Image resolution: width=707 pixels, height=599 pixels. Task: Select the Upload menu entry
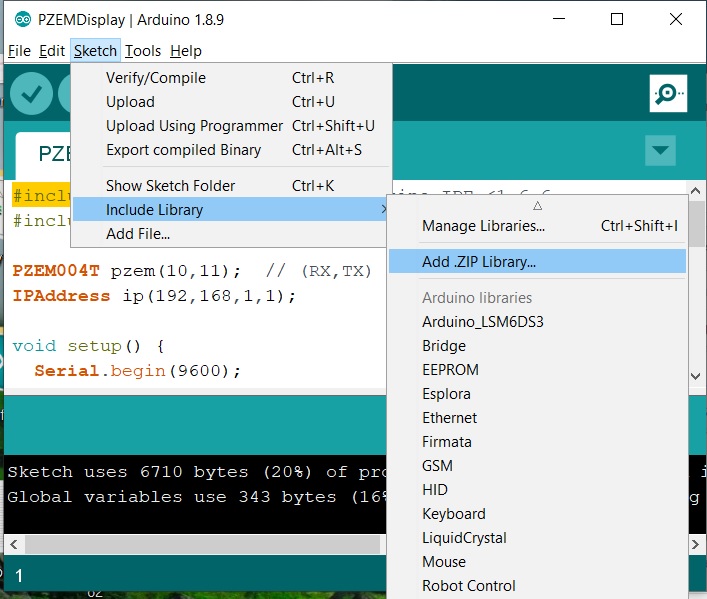click(230, 101)
